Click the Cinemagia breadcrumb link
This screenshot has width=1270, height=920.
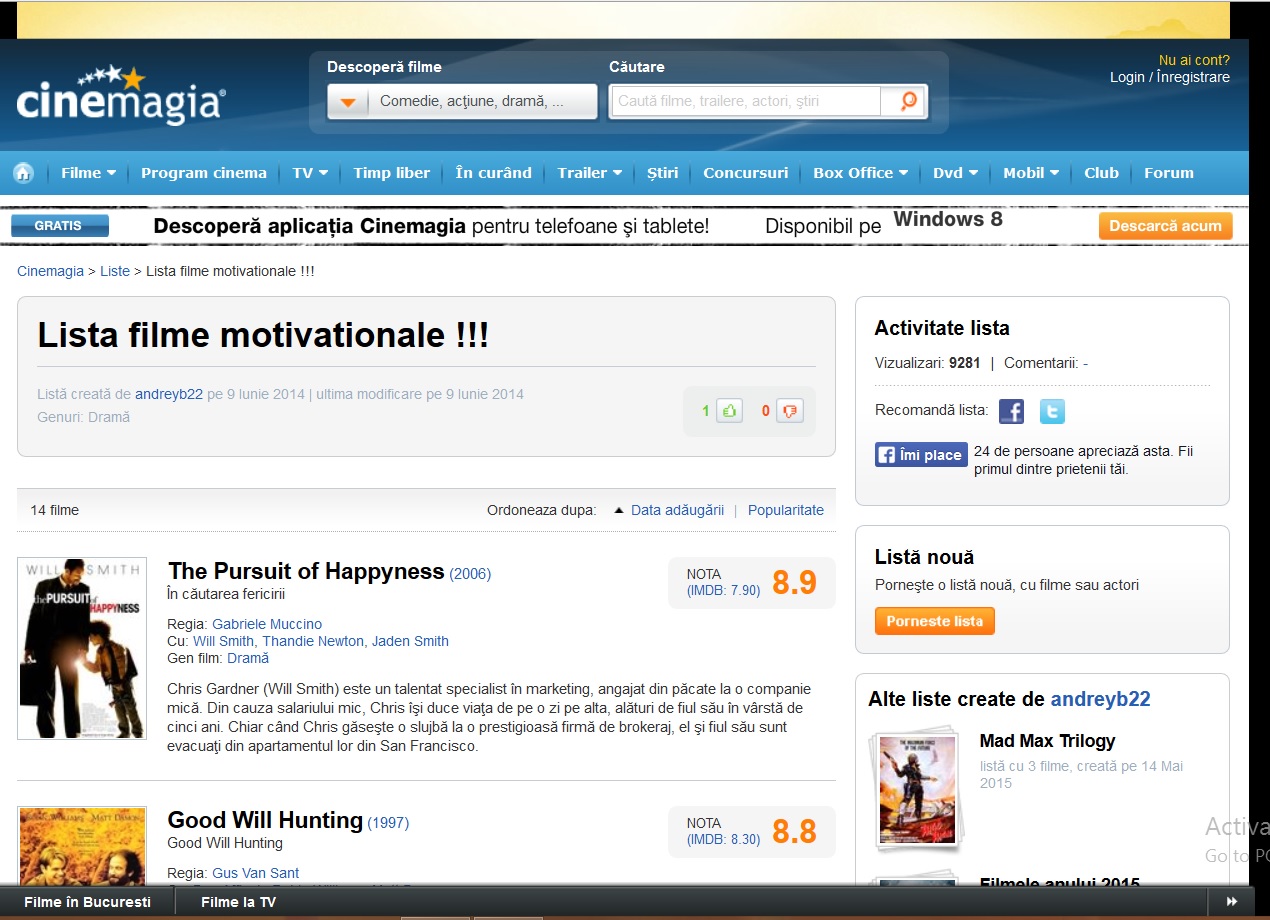[50, 271]
